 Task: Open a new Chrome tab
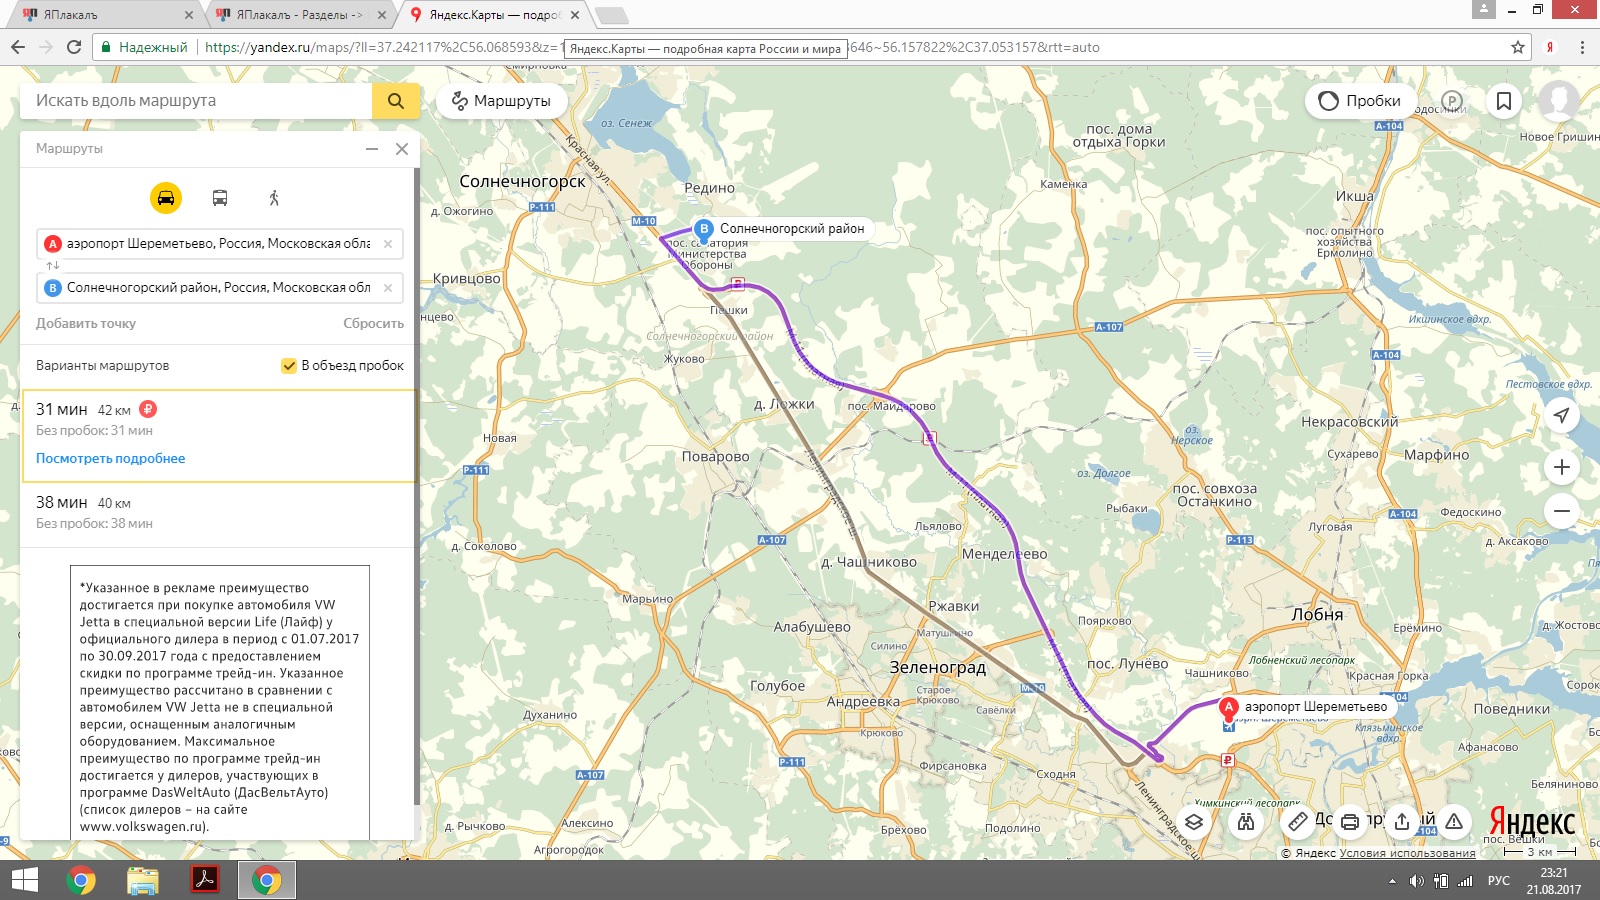coord(612,15)
